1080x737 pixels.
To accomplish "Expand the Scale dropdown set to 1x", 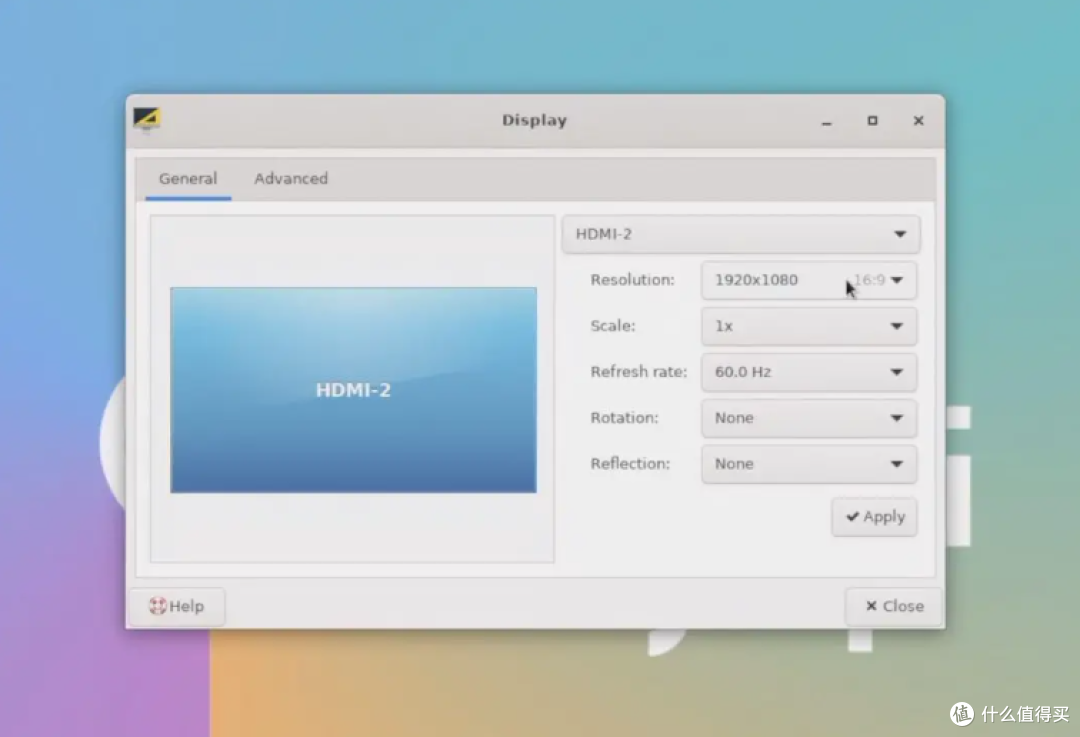I will (x=809, y=326).
